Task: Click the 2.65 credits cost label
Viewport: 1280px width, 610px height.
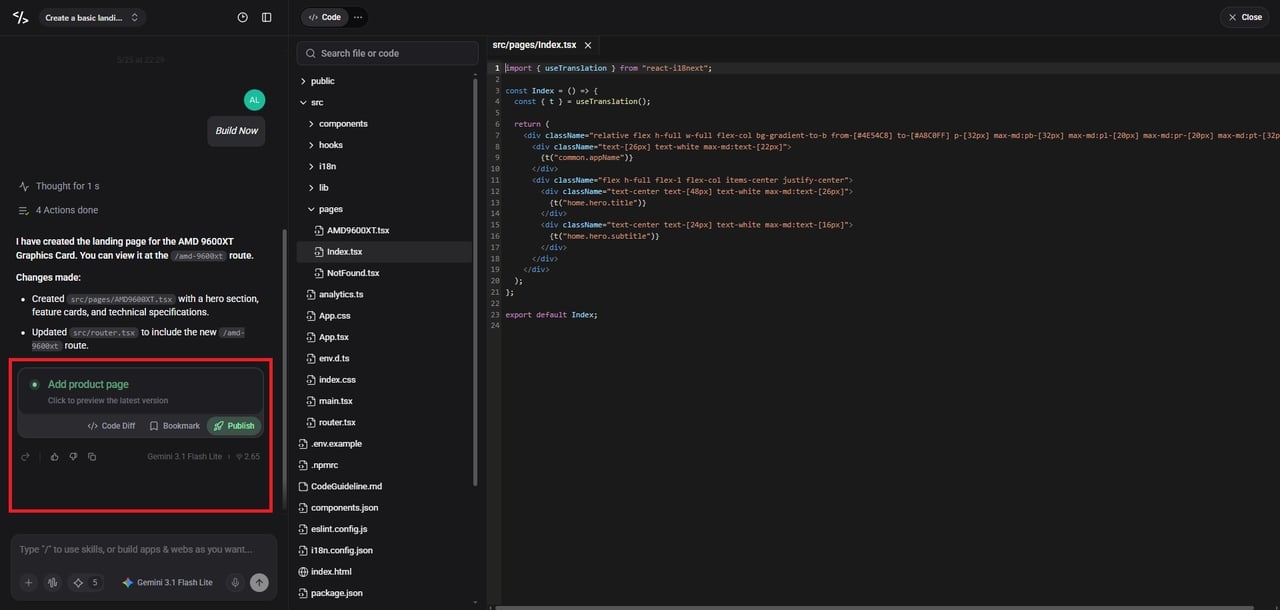Action: click(248, 457)
